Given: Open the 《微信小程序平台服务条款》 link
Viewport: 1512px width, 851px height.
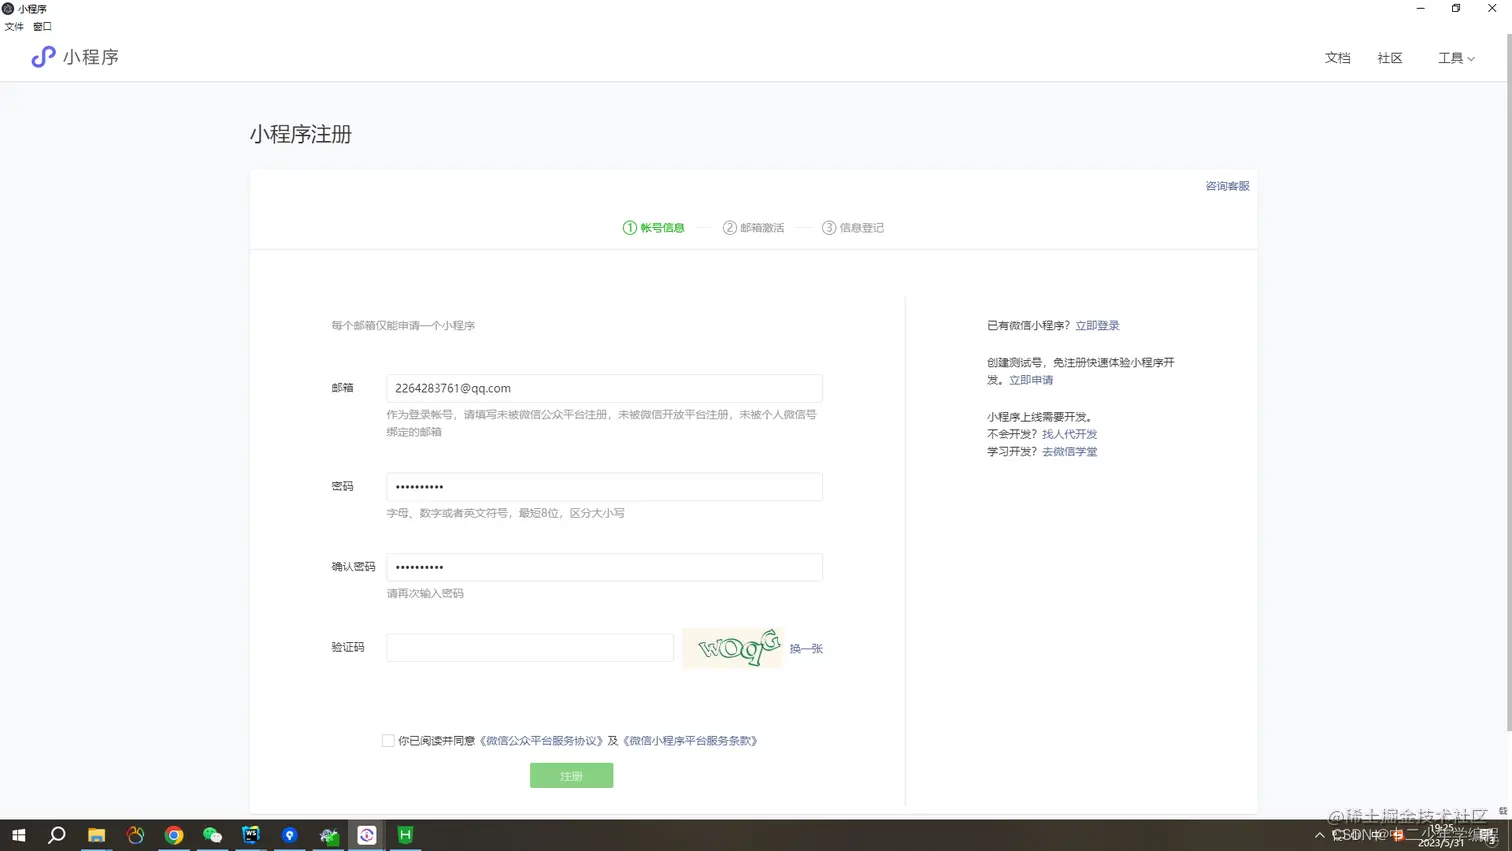Looking at the screenshot, I should click(x=690, y=741).
